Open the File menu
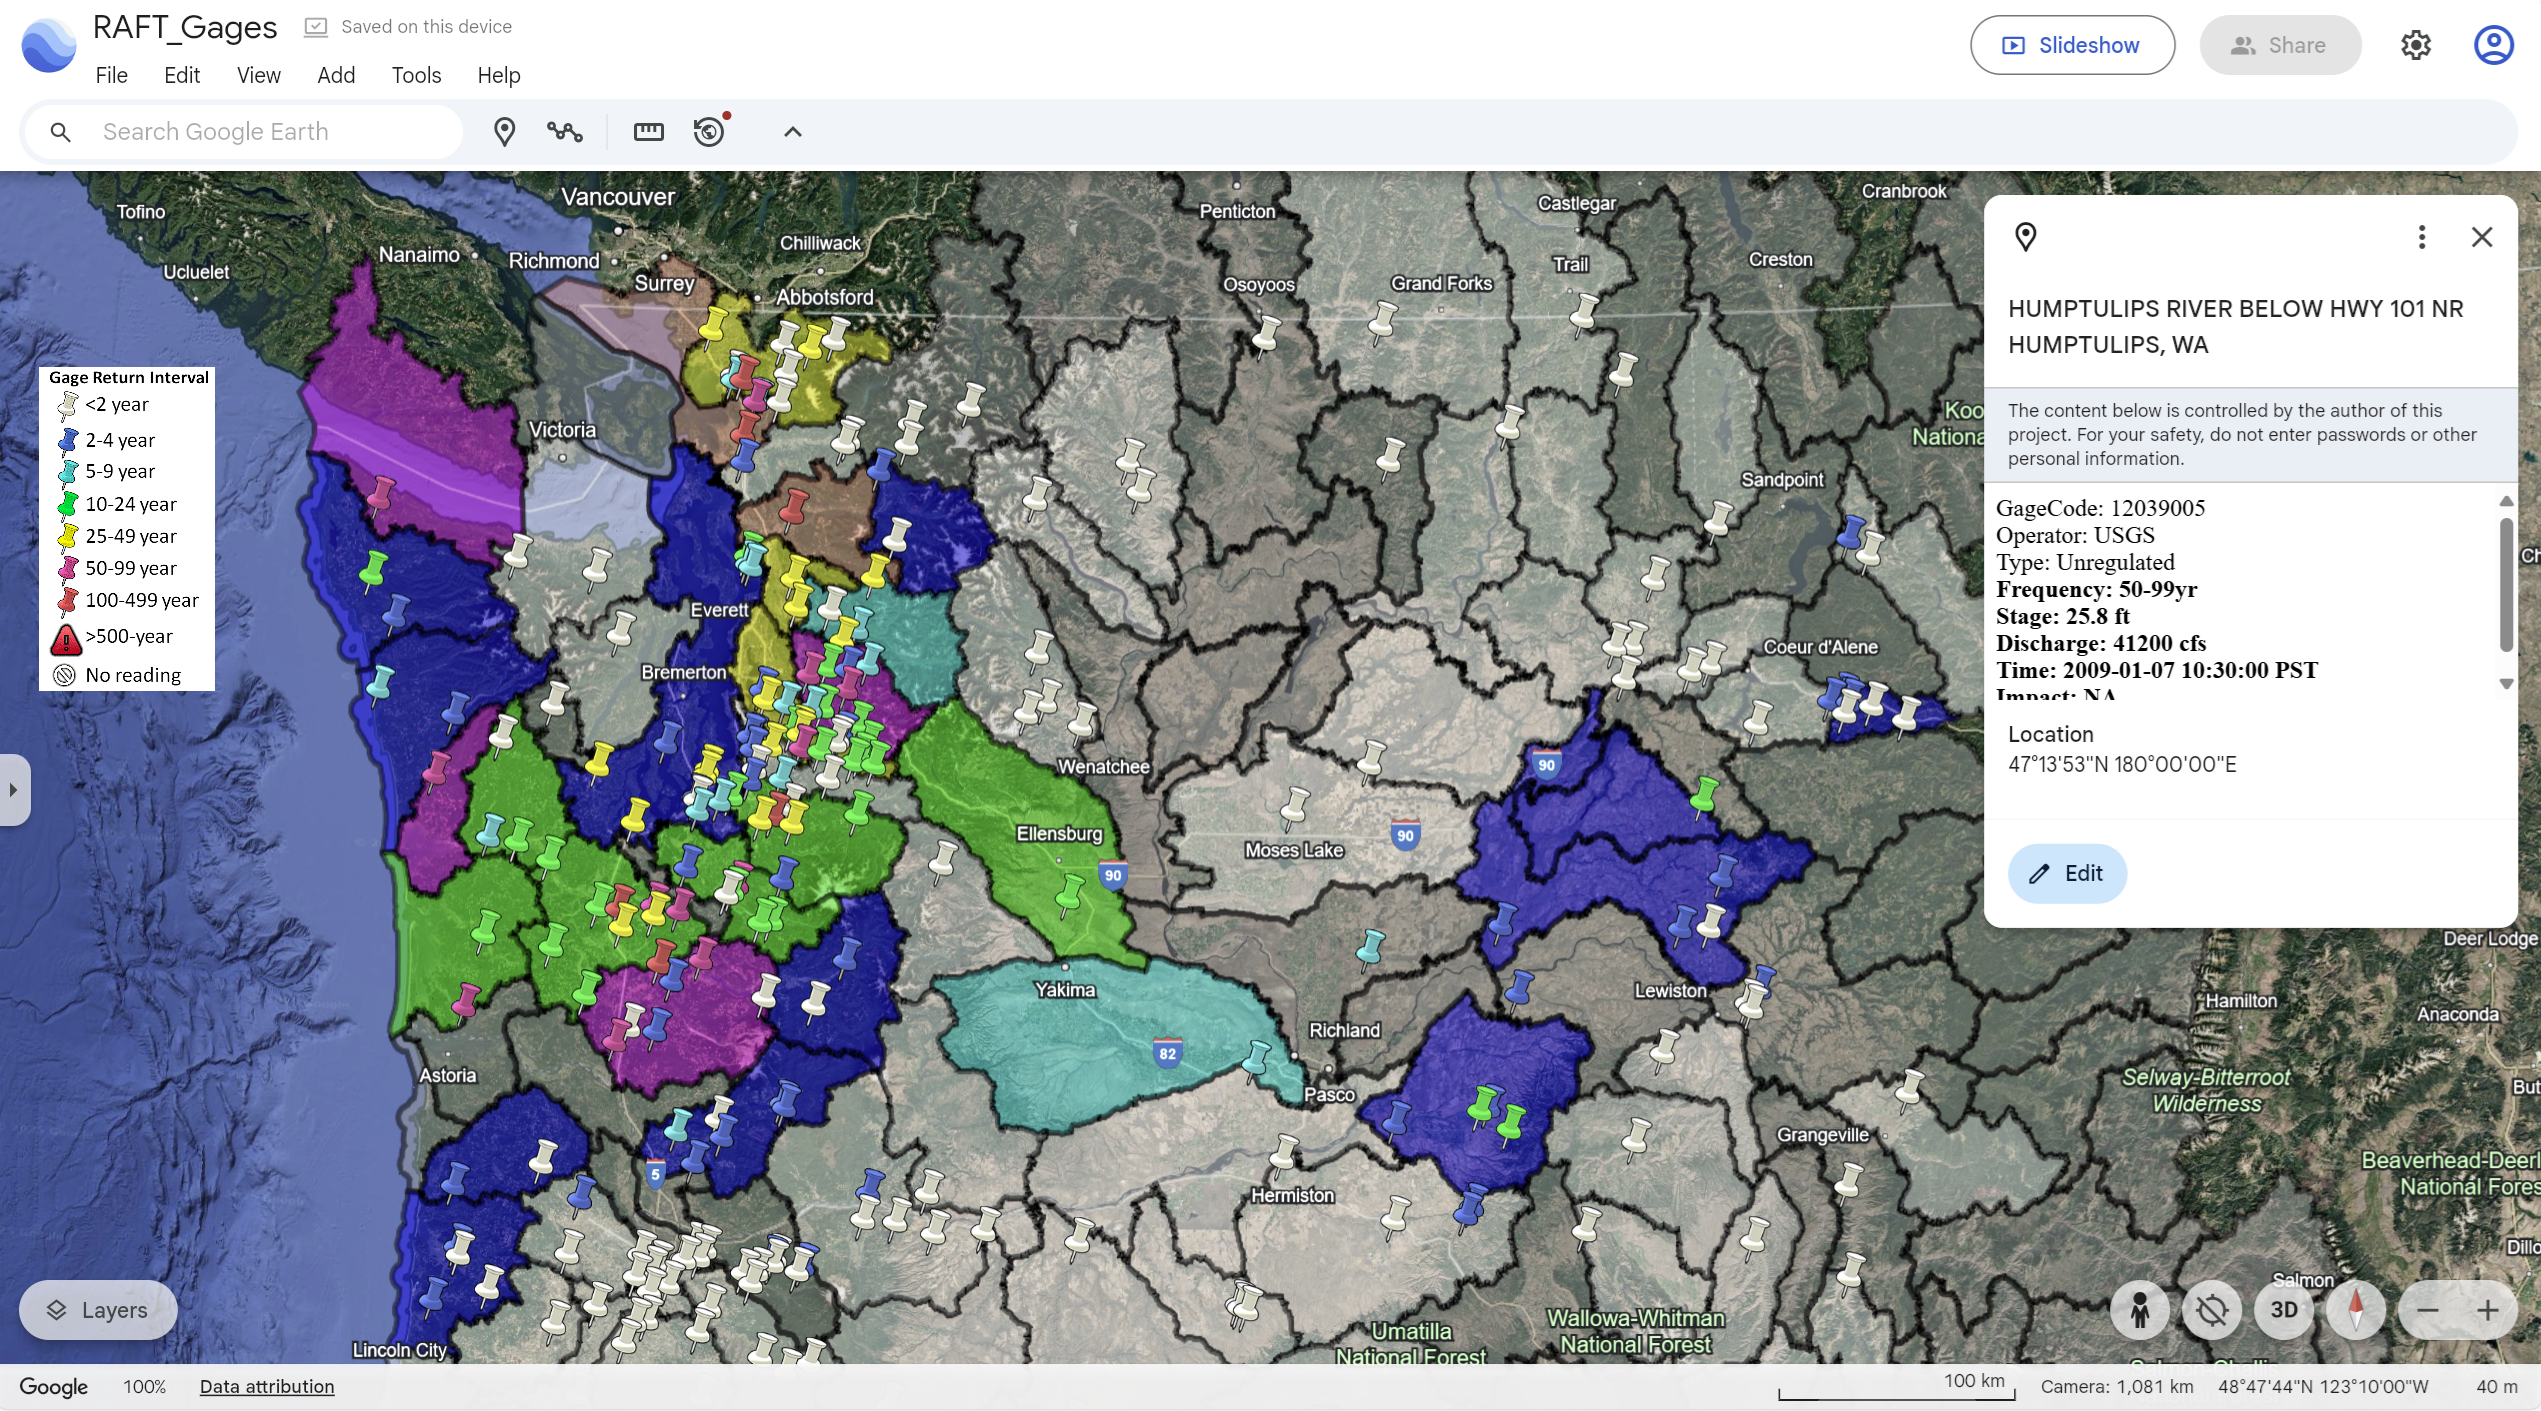The height and width of the screenshot is (1411, 2541). [x=111, y=75]
